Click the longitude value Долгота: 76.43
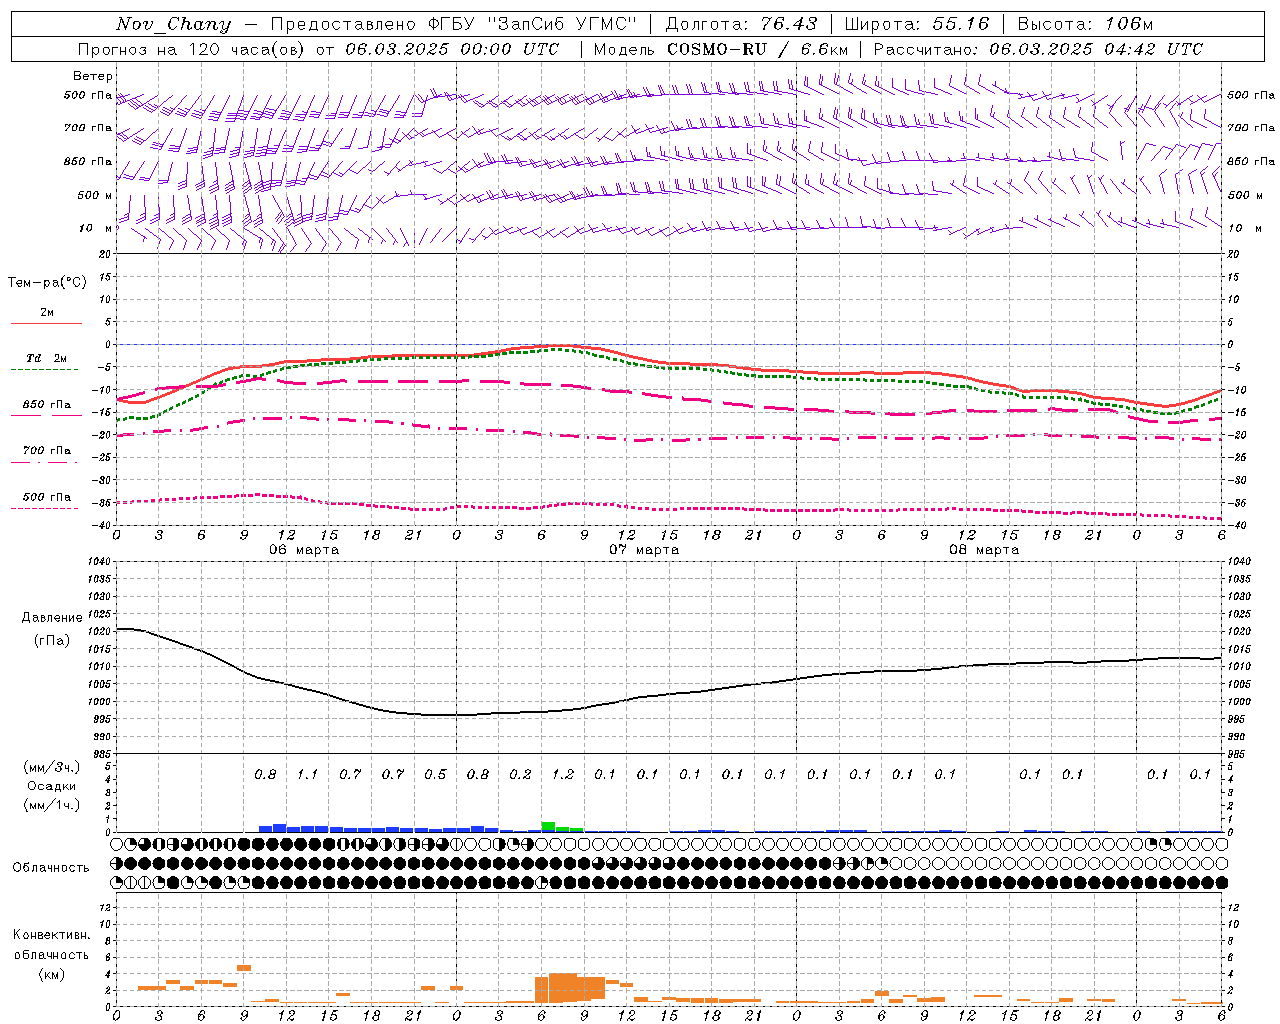Screen dimensions: 1280x1024 coord(741,24)
